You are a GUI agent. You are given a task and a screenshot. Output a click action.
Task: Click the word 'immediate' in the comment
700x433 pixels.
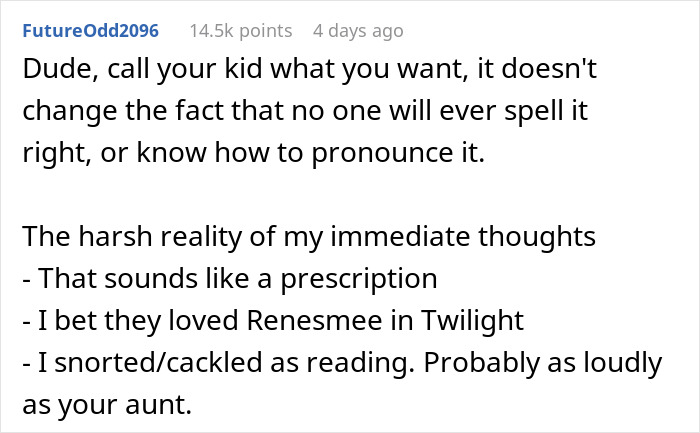400,237
